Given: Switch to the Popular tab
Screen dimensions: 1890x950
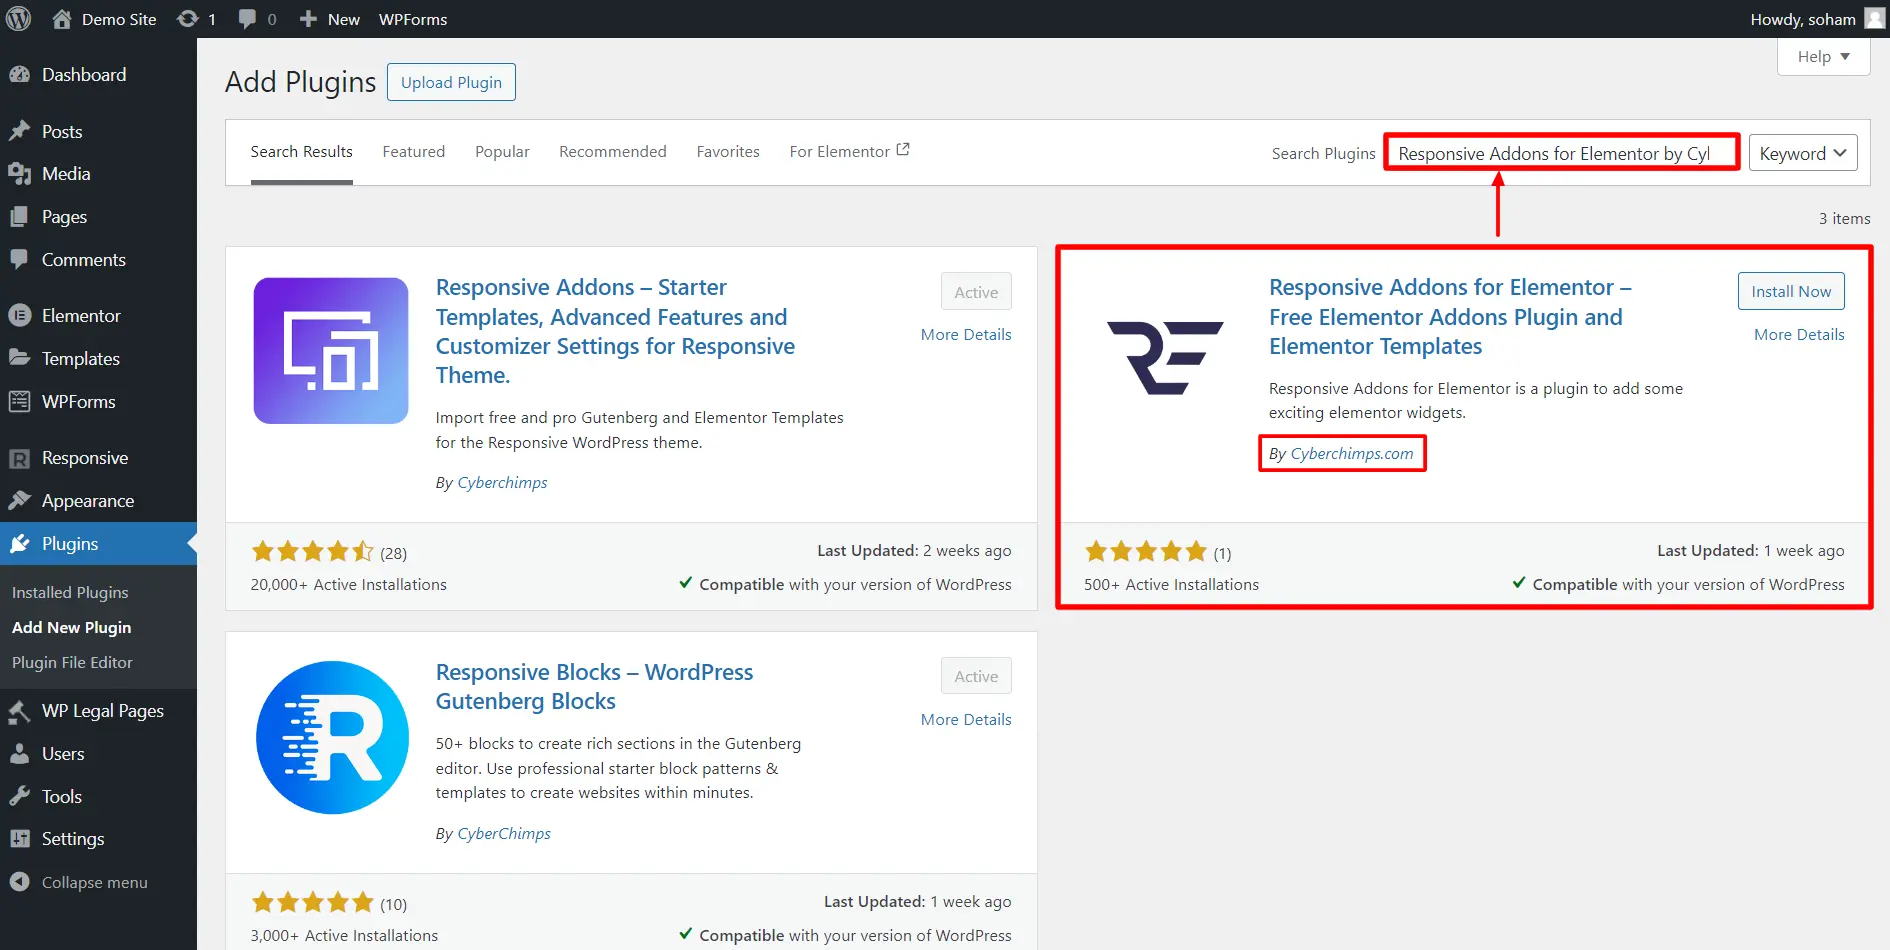Looking at the screenshot, I should click(502, 152).
